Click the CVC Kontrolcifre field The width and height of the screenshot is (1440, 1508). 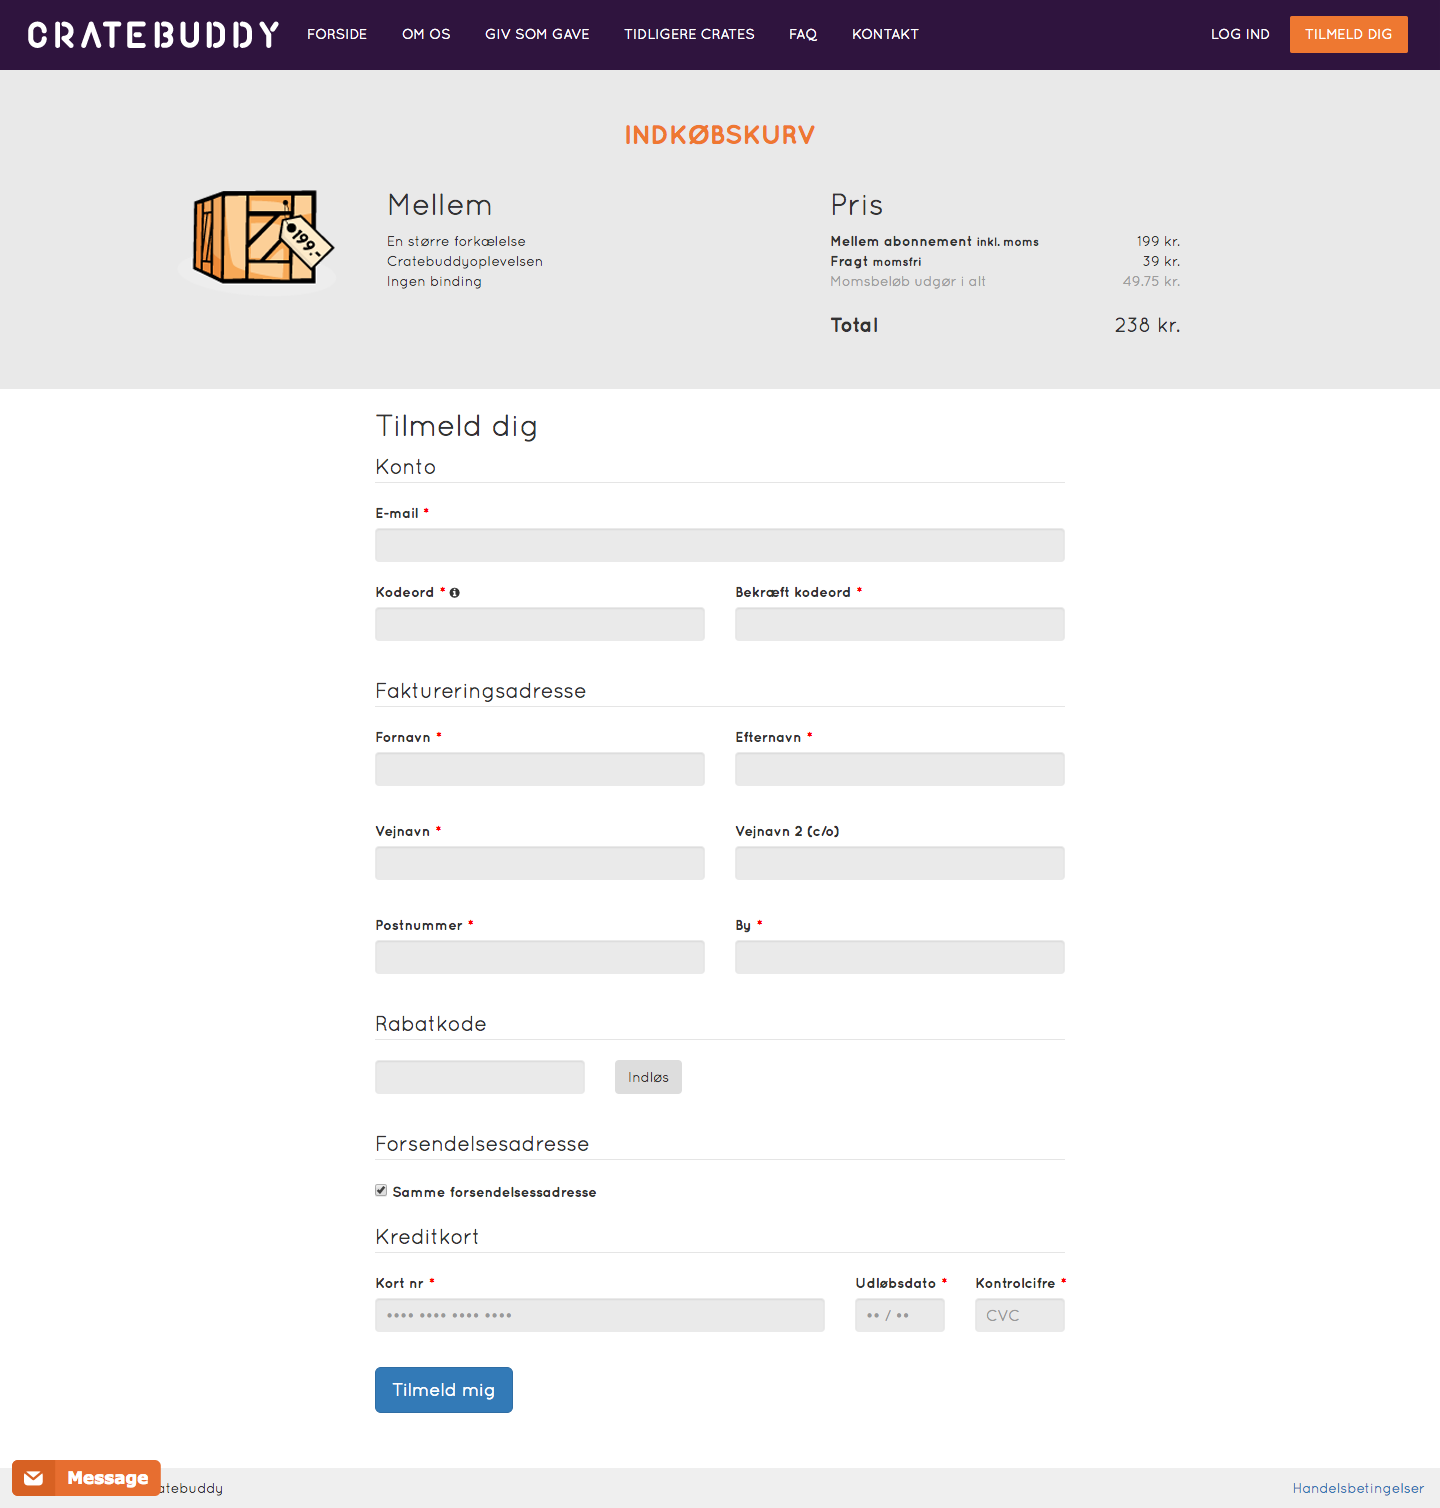pos(1020,1315)
